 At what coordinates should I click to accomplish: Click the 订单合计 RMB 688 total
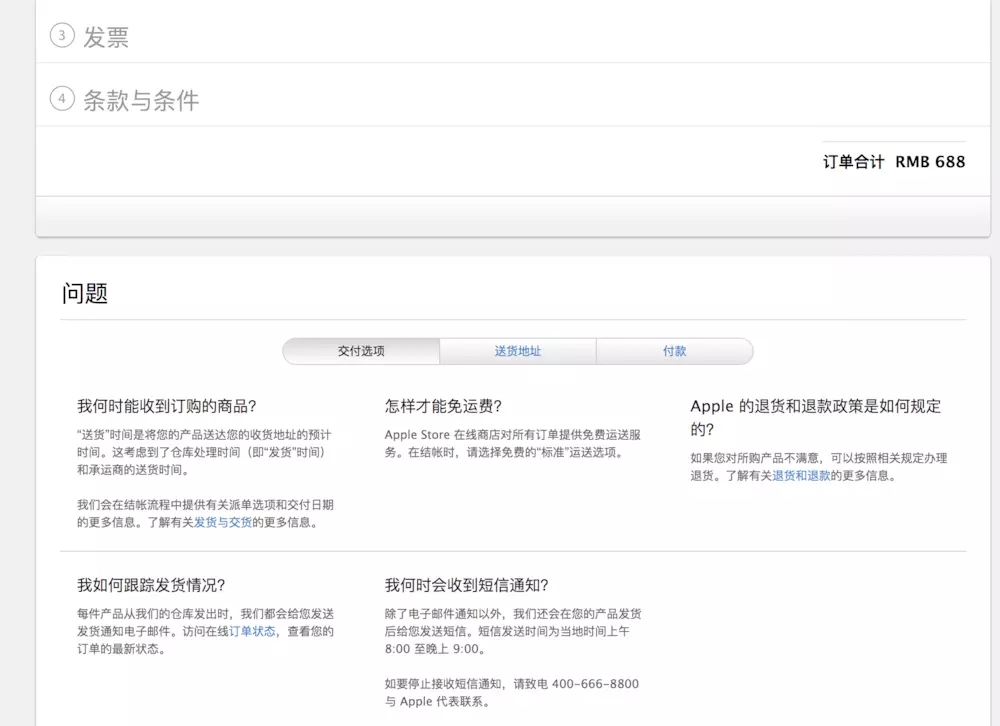click(894, 161)
